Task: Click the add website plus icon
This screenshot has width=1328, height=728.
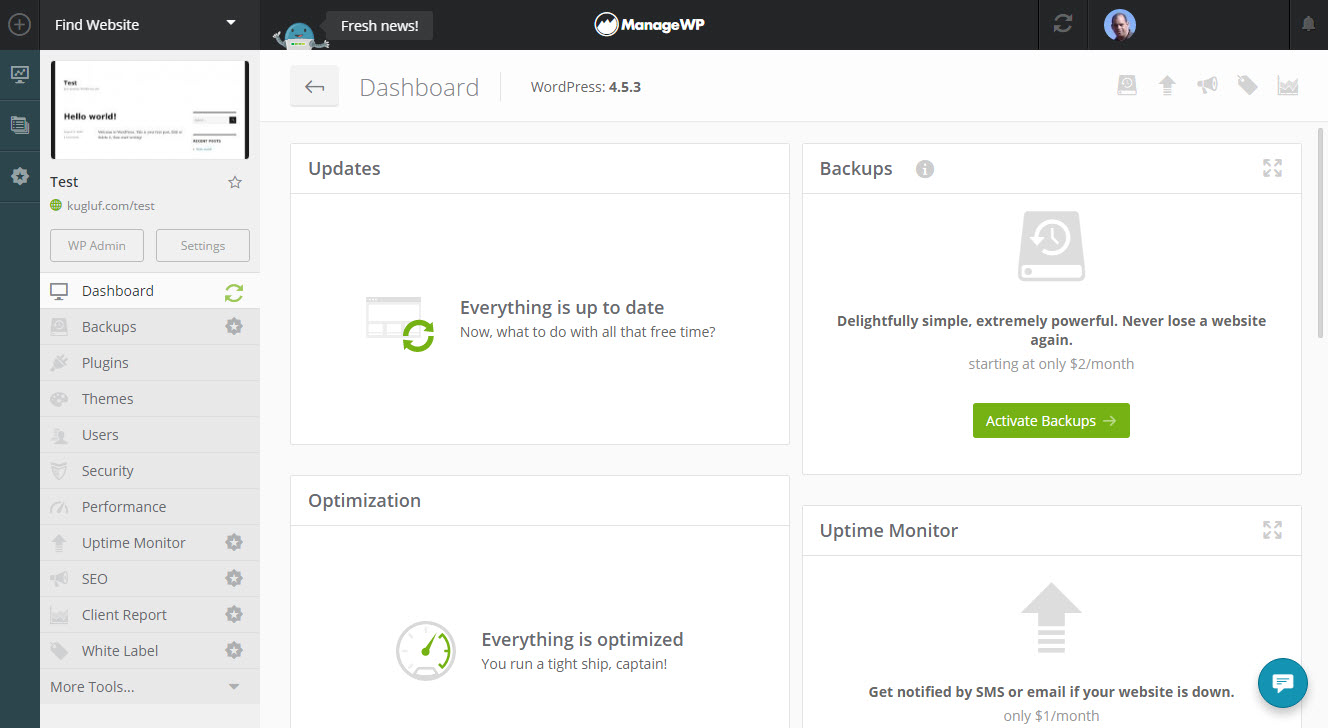Action: tap(19, 25)
